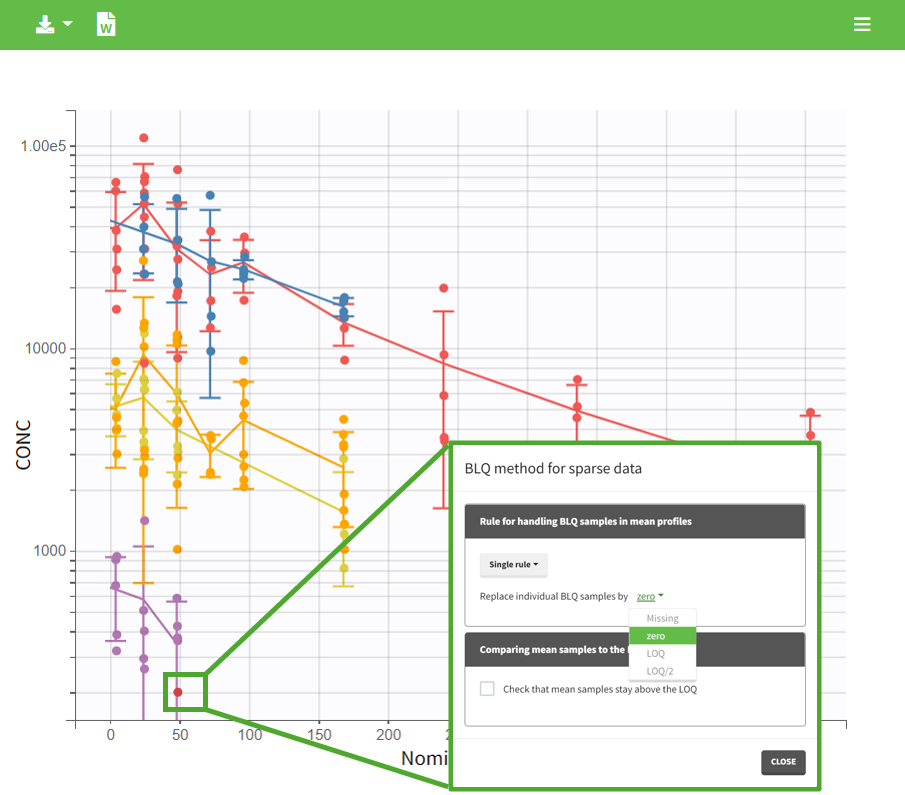Open the hamburger menu at top right
The height and width of the screenshot is (795, 905).
click(862, 25)
